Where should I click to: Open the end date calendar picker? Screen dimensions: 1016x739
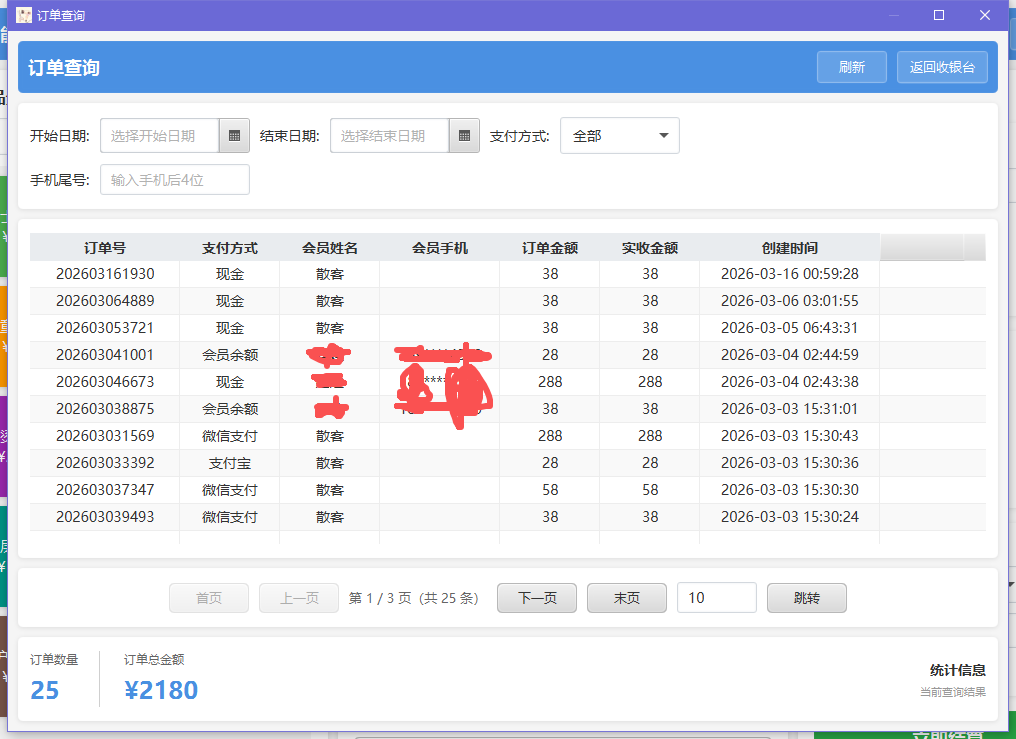pos(463,135)
